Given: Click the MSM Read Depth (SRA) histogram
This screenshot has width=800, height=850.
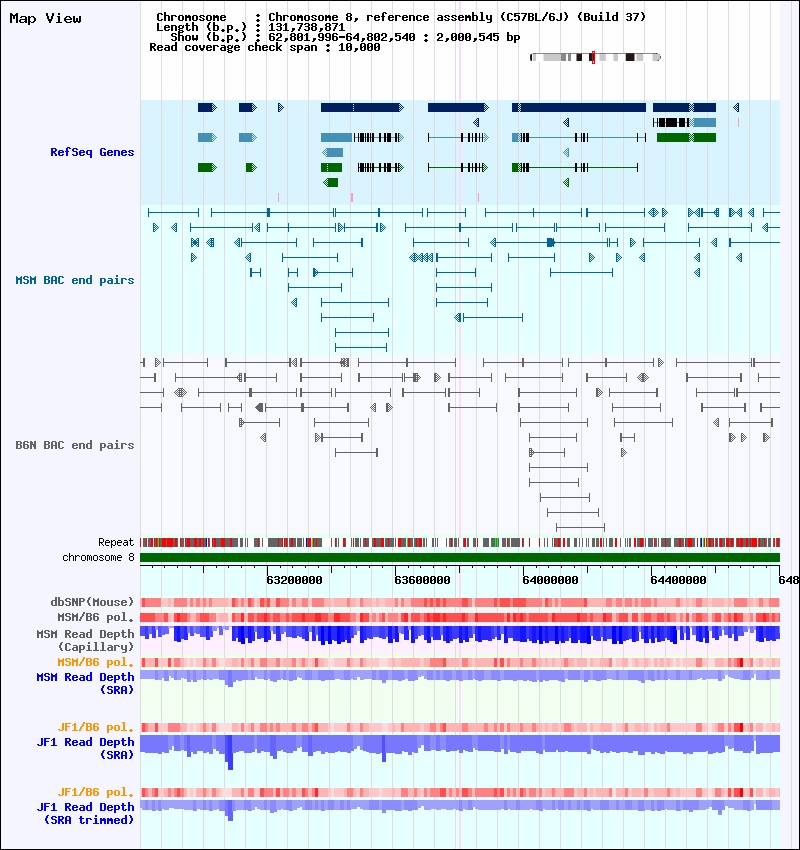Looking at the screenshot, I should (460, 677).
